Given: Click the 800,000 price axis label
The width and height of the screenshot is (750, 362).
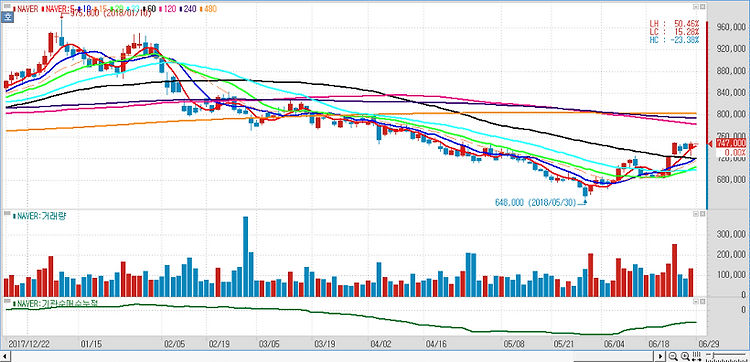Looking at the screenshot, I should (732, 115).
